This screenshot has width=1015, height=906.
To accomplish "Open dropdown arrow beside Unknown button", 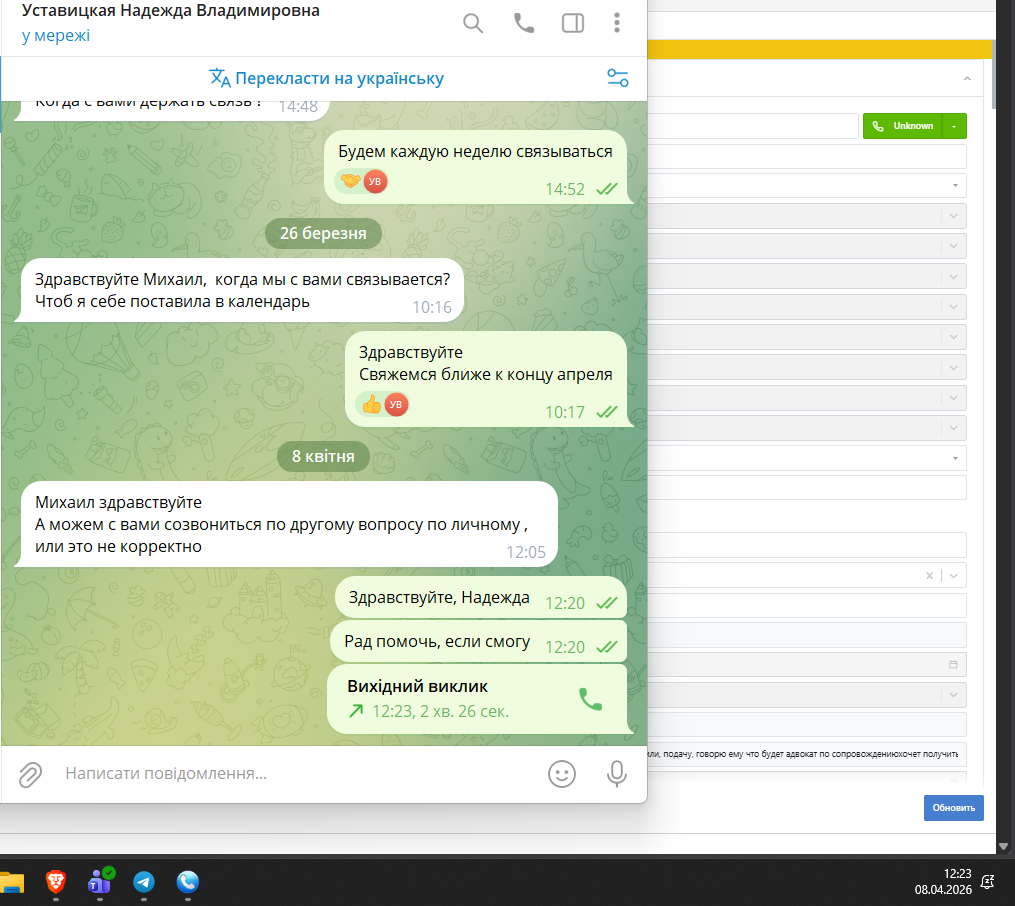I will [954, 126].
